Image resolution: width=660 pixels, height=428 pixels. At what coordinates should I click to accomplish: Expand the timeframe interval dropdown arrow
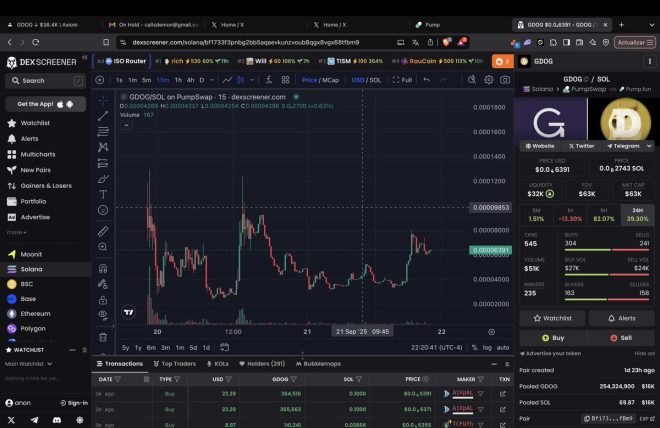pyautogui.click(x=211, y=80)
